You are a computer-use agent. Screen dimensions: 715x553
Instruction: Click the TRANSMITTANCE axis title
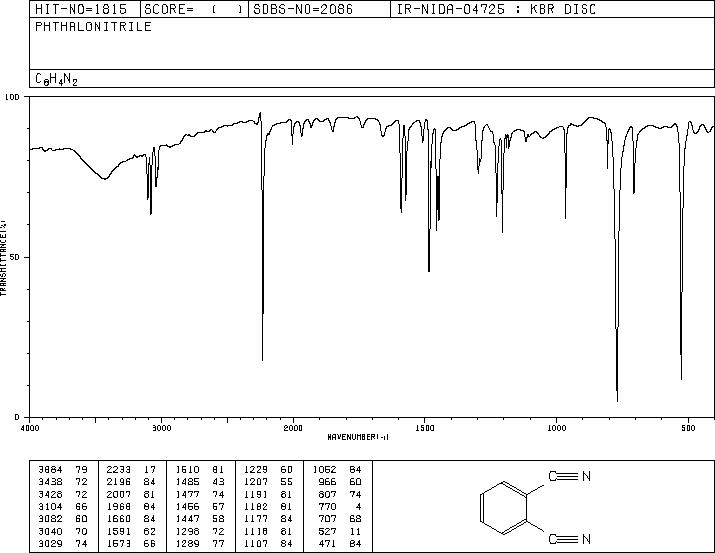tap(3, 258)
